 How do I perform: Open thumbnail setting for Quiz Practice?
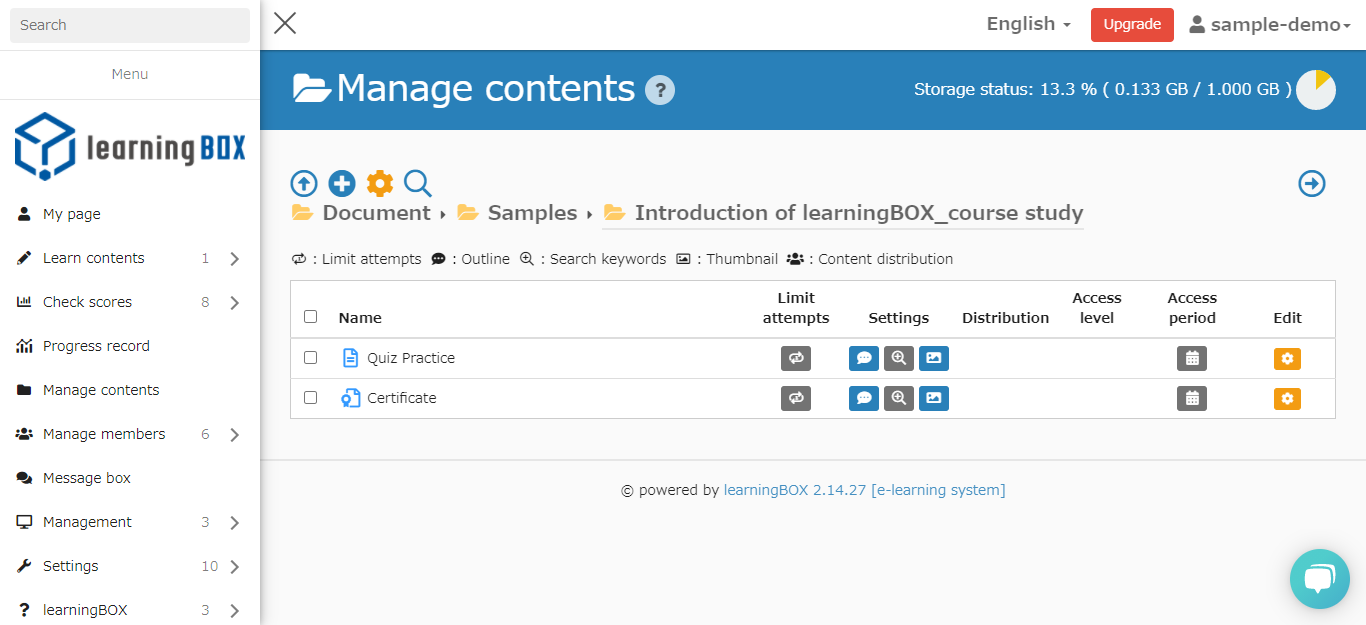[x=933, y=358]
